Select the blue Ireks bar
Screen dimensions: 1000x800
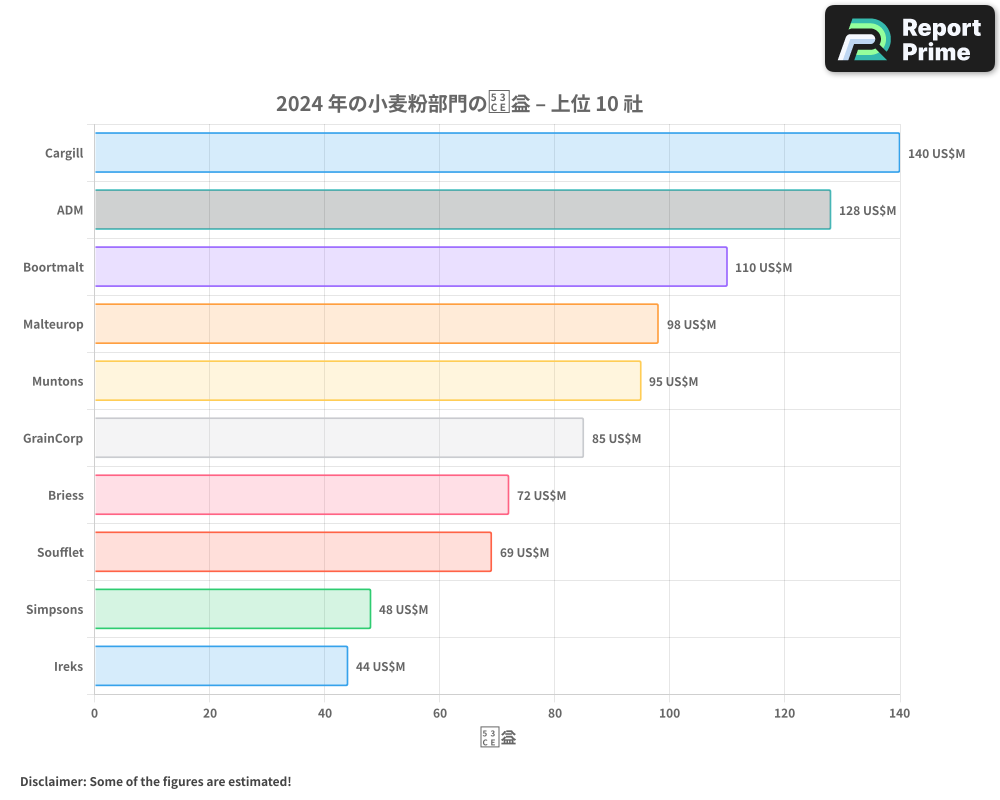tap(221, 666)
